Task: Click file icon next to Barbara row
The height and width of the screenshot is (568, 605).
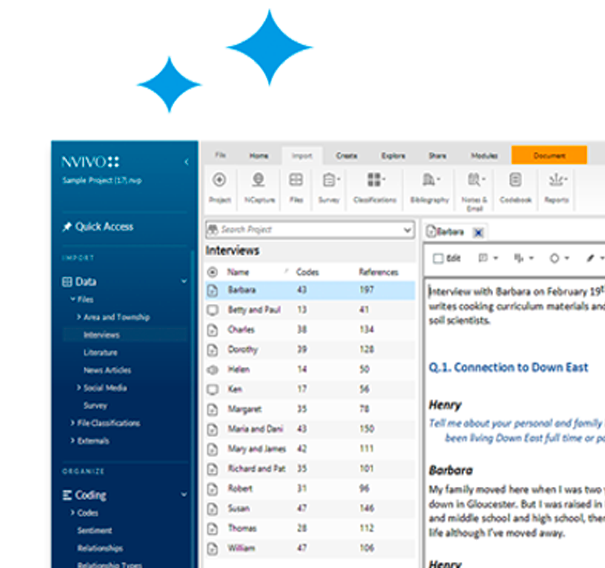Action: (213, 290)
